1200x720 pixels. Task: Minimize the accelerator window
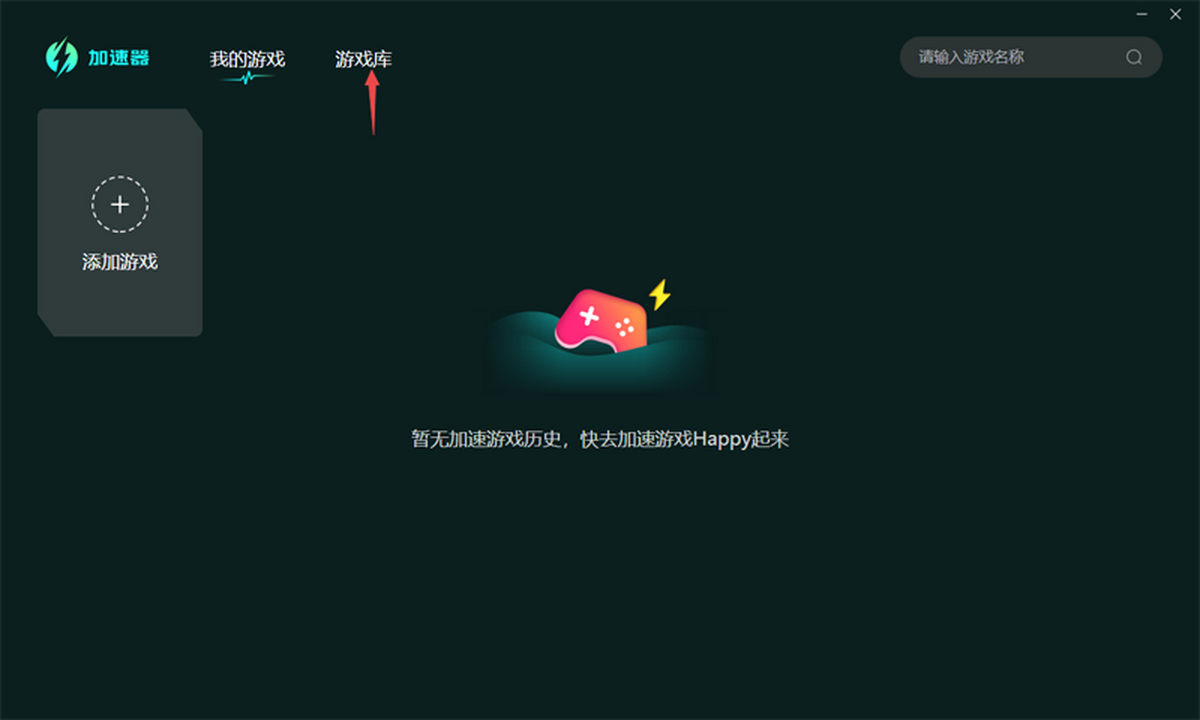(x=1142, y=14)
